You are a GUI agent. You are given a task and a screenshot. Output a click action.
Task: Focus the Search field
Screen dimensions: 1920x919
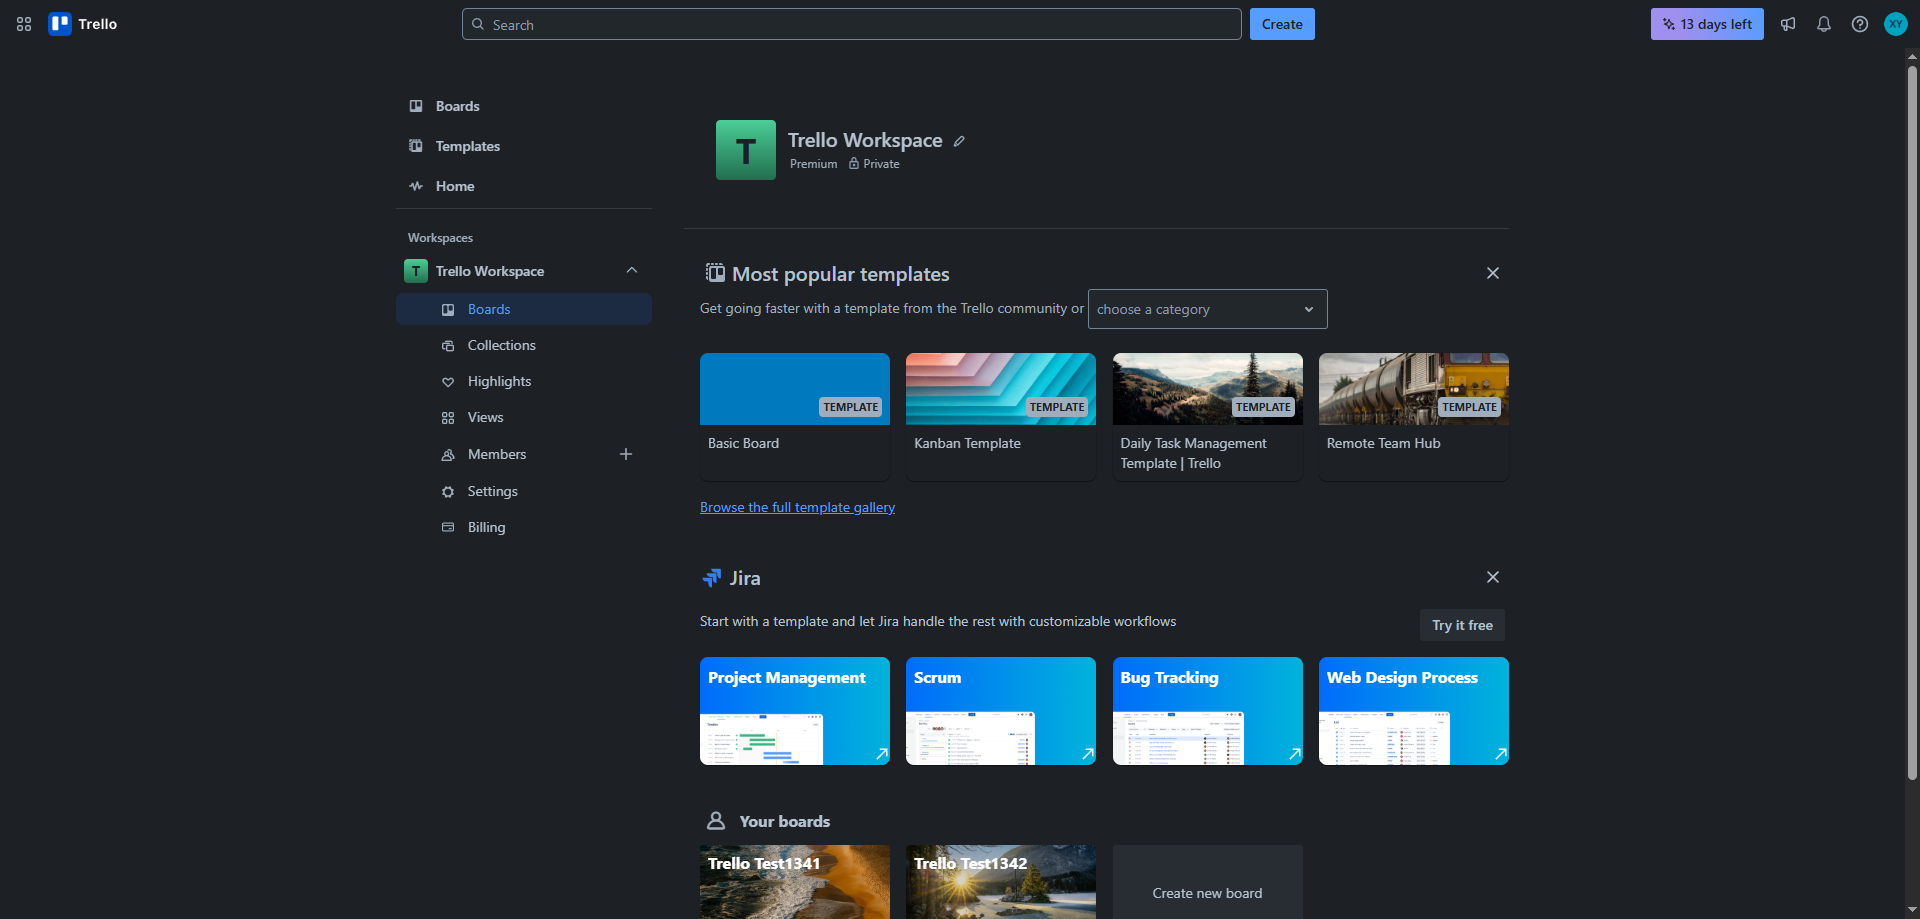(x=852, y=24)
